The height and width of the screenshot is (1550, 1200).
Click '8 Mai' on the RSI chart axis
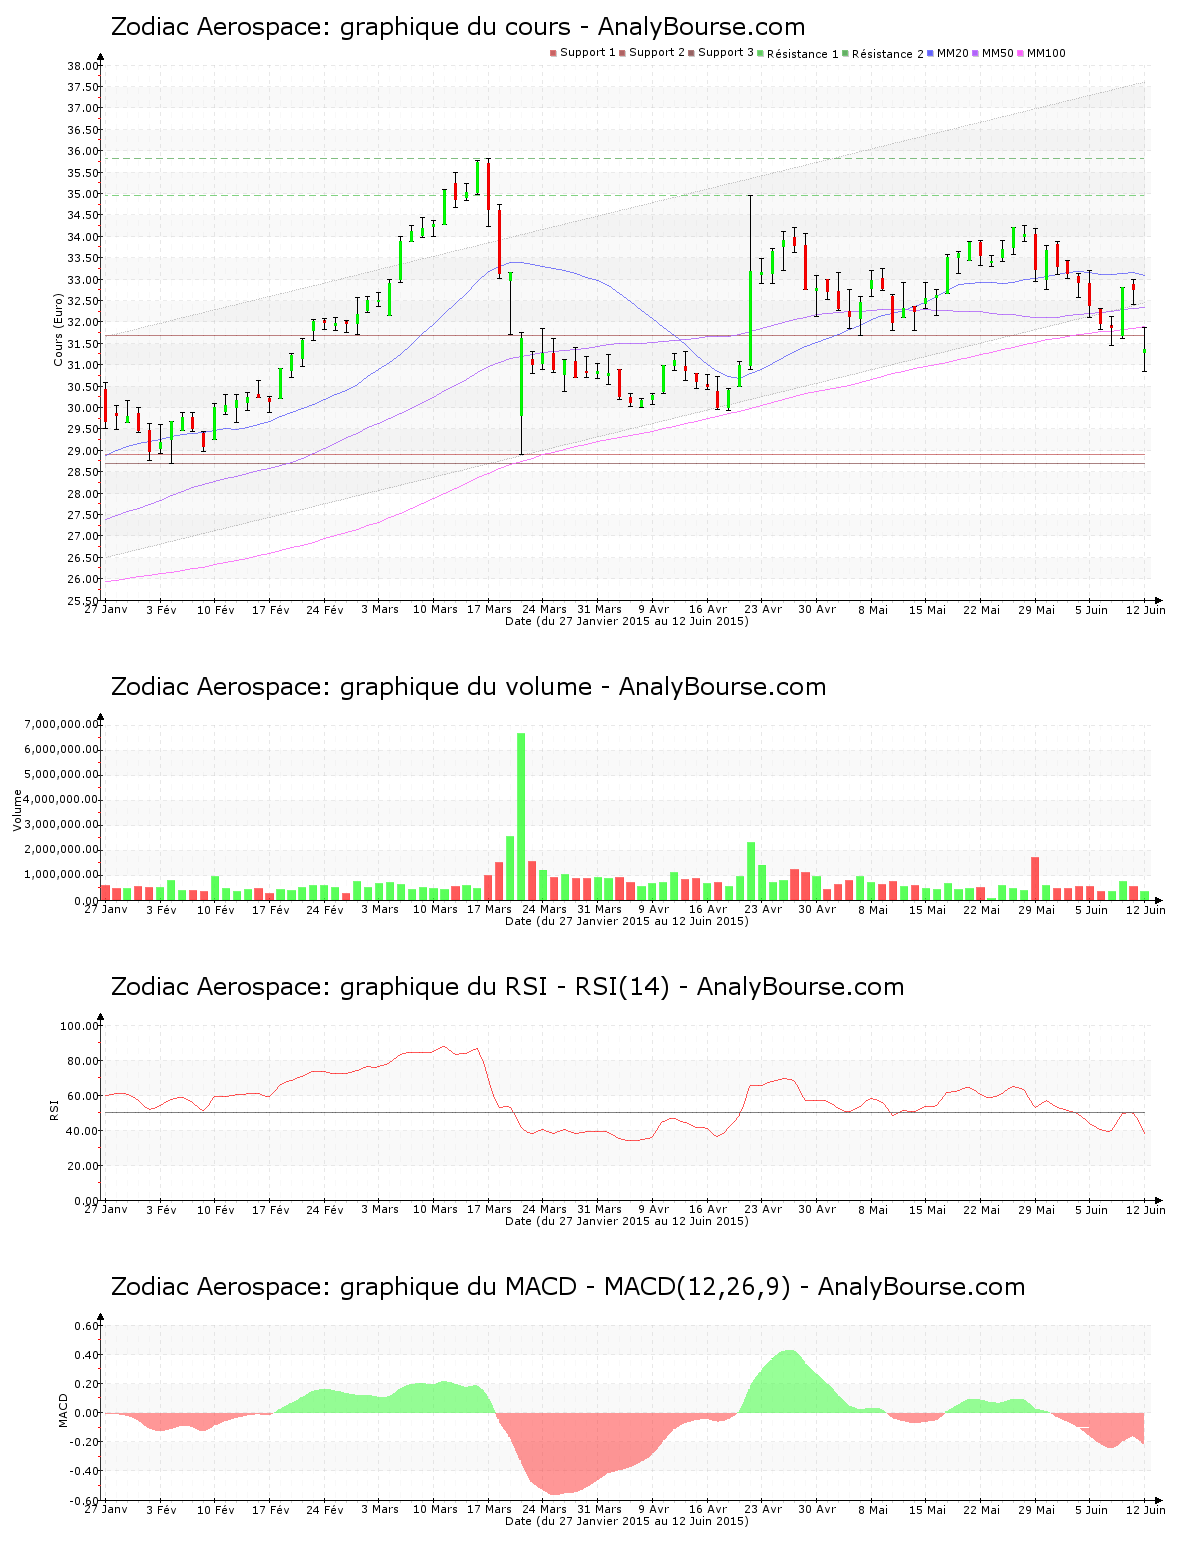[x=873, y=1209]
